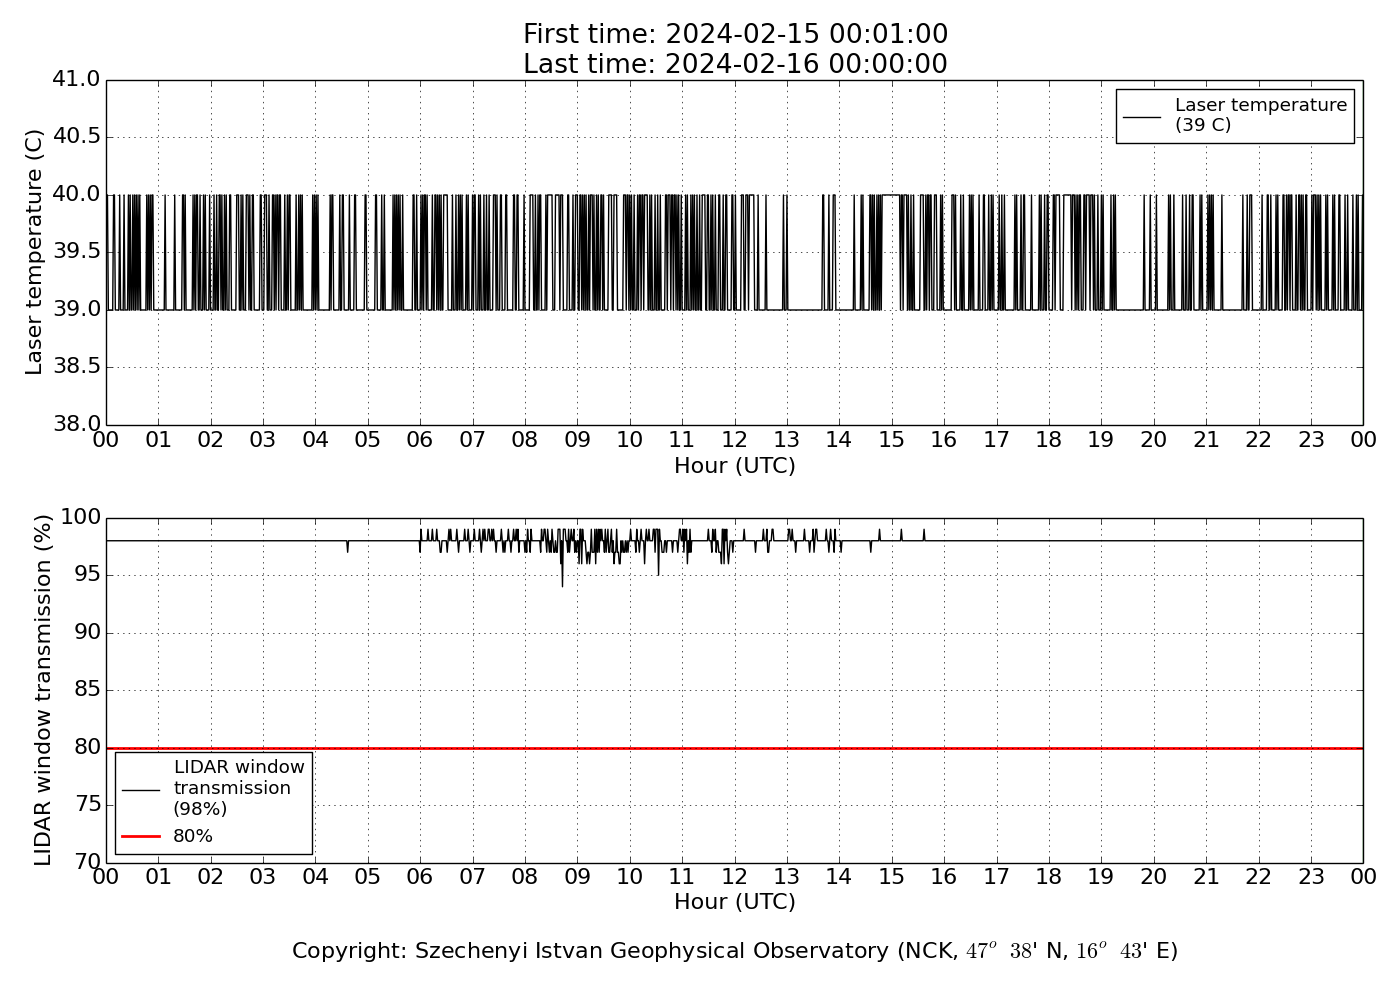1400x1000 pixels.
Task: Click the "Last time: 2024-02-16 00:00:00" title line
Action: click(735, 64)
